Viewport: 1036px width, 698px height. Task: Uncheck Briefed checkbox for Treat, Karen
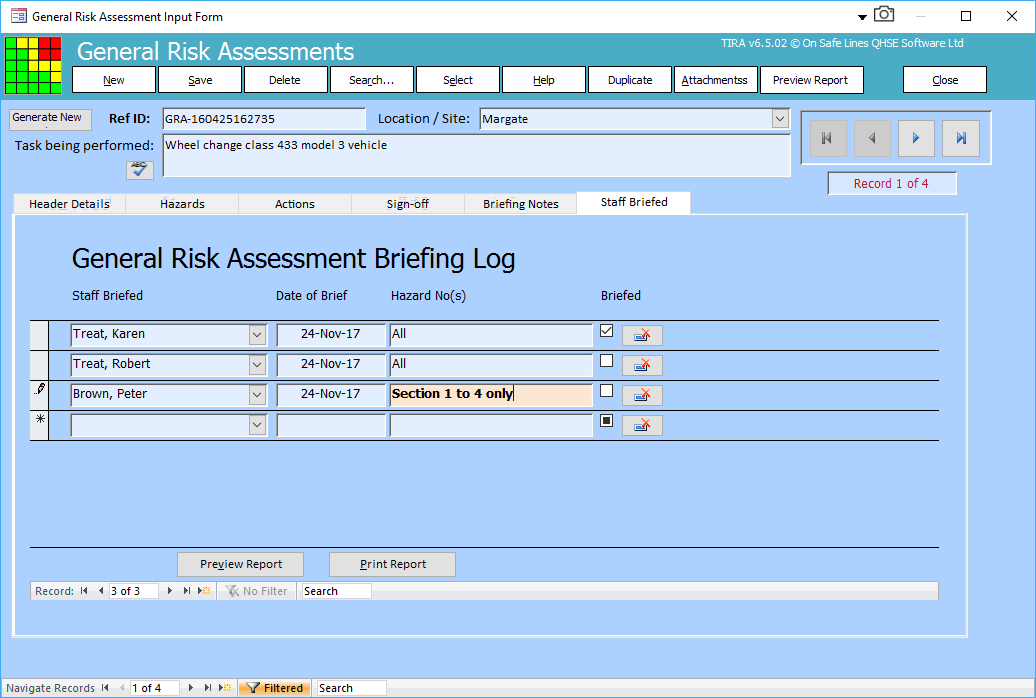tap(607, 330)
